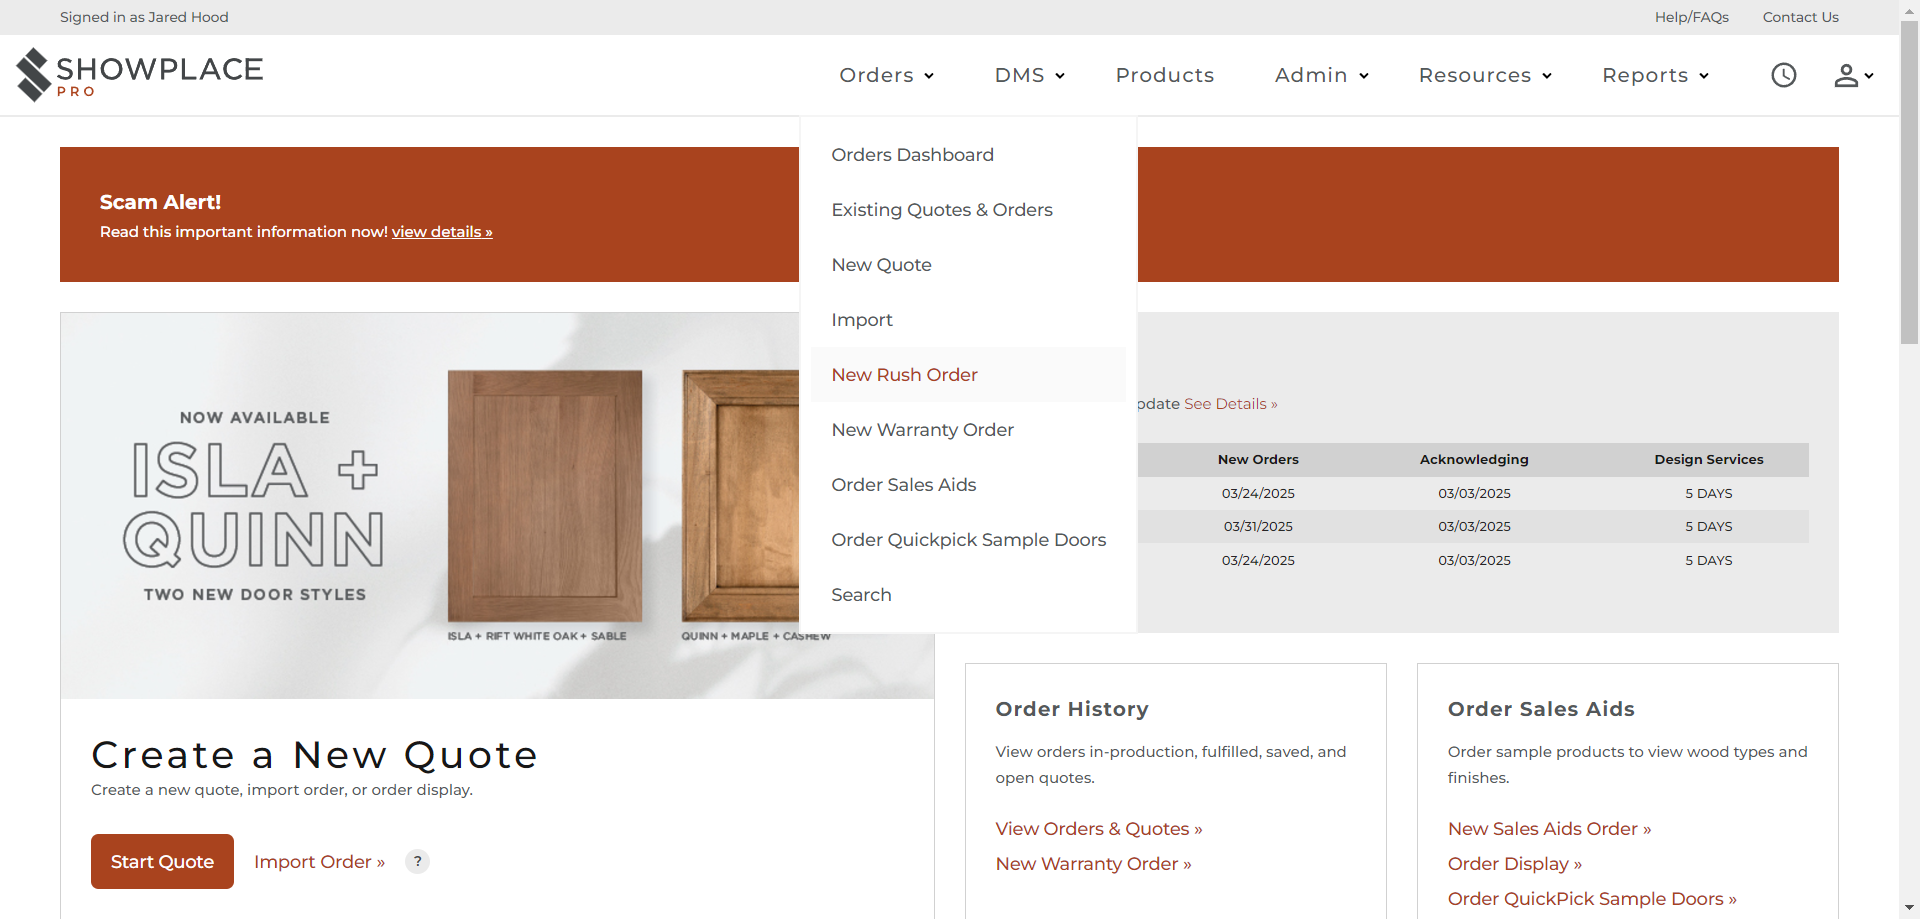Choose Search in Orders menu
The height and width of the screenshot is (919, 1920).
point(968,594)
